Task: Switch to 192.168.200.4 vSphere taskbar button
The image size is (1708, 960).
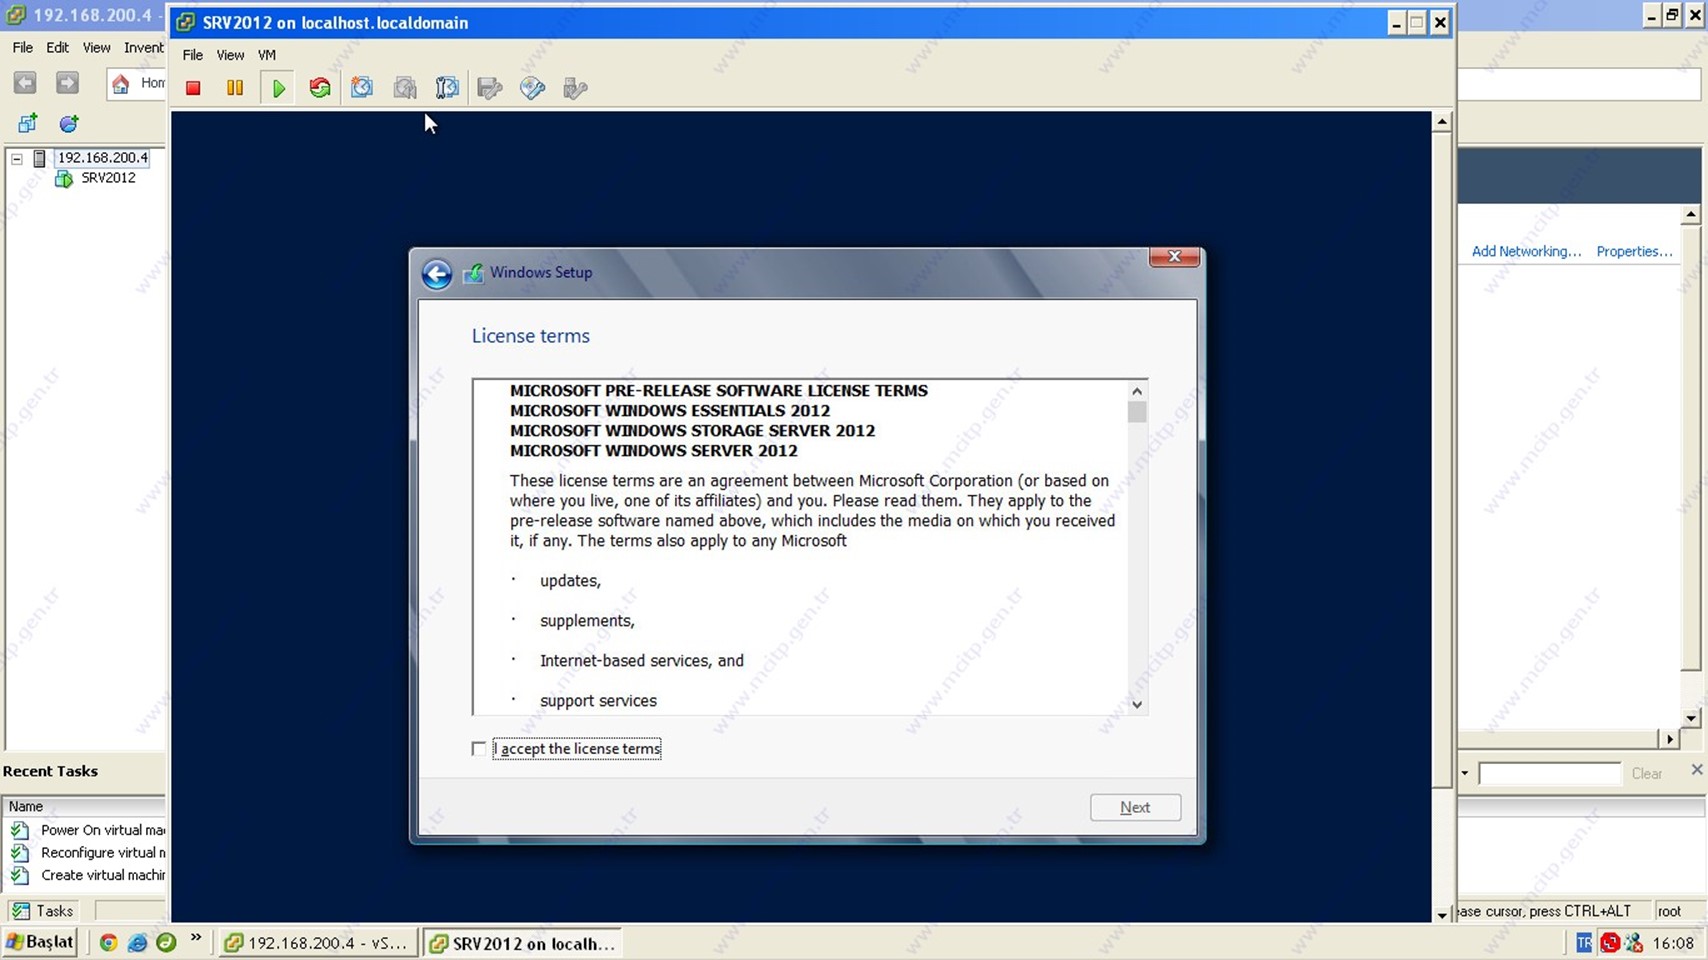Action: [x=318, y=943]
